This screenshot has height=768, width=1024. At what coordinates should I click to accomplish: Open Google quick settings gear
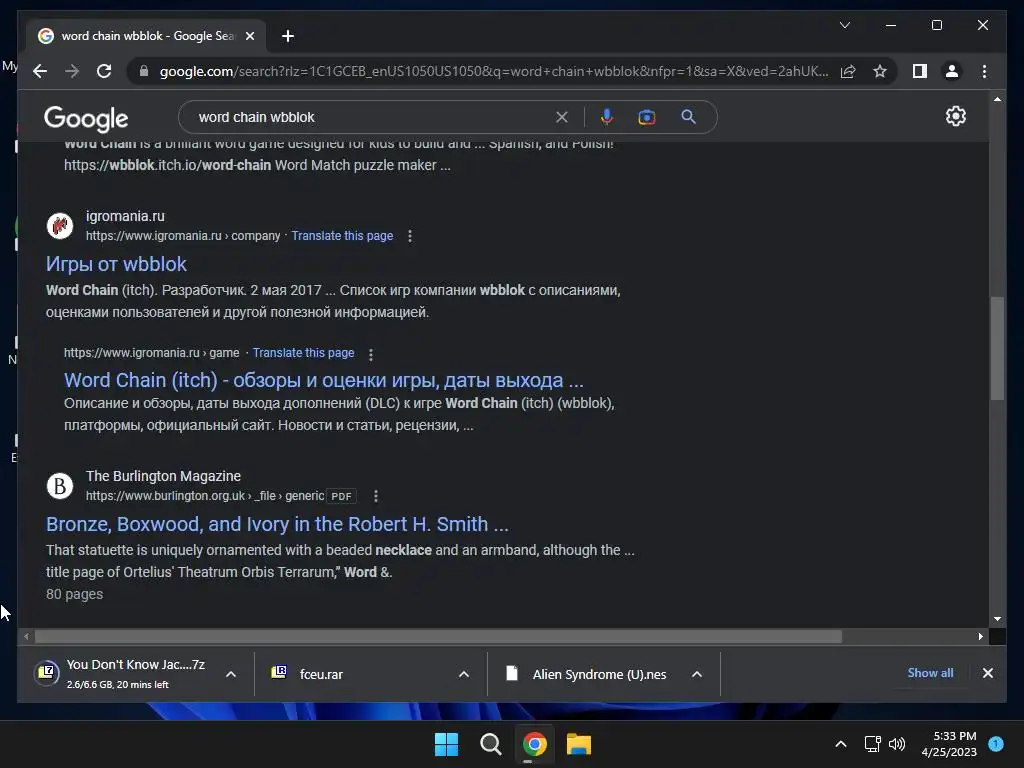pos(955,116)
